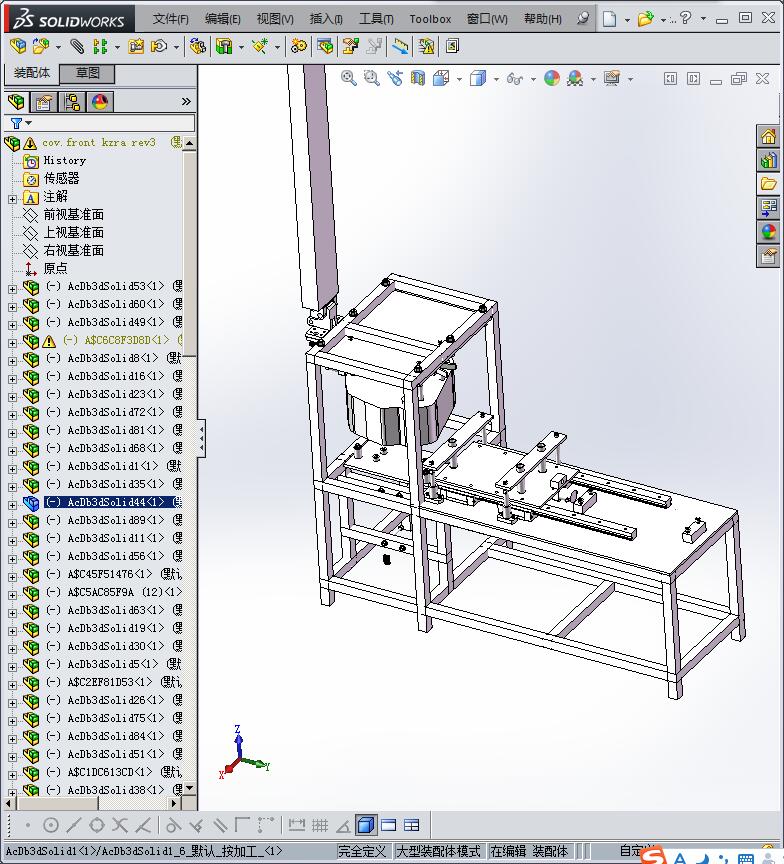
Task: Open Design Library icon in task pane
Action: [x=768, y=160]
